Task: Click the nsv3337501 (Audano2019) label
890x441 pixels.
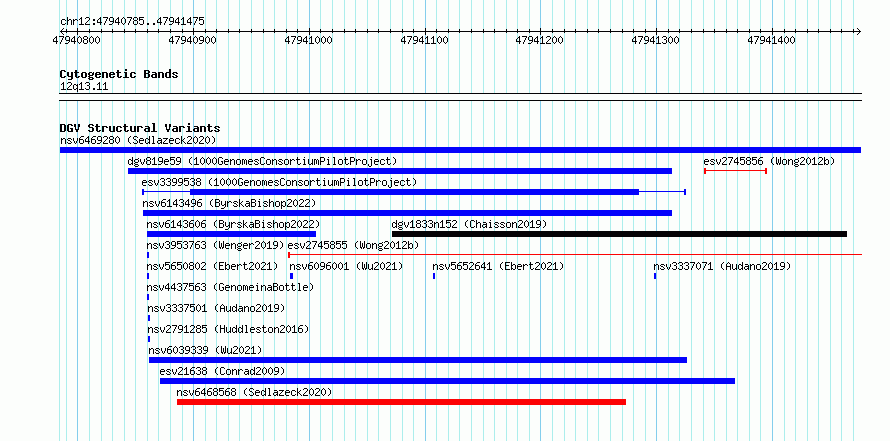Action: (x=216, y=308)
